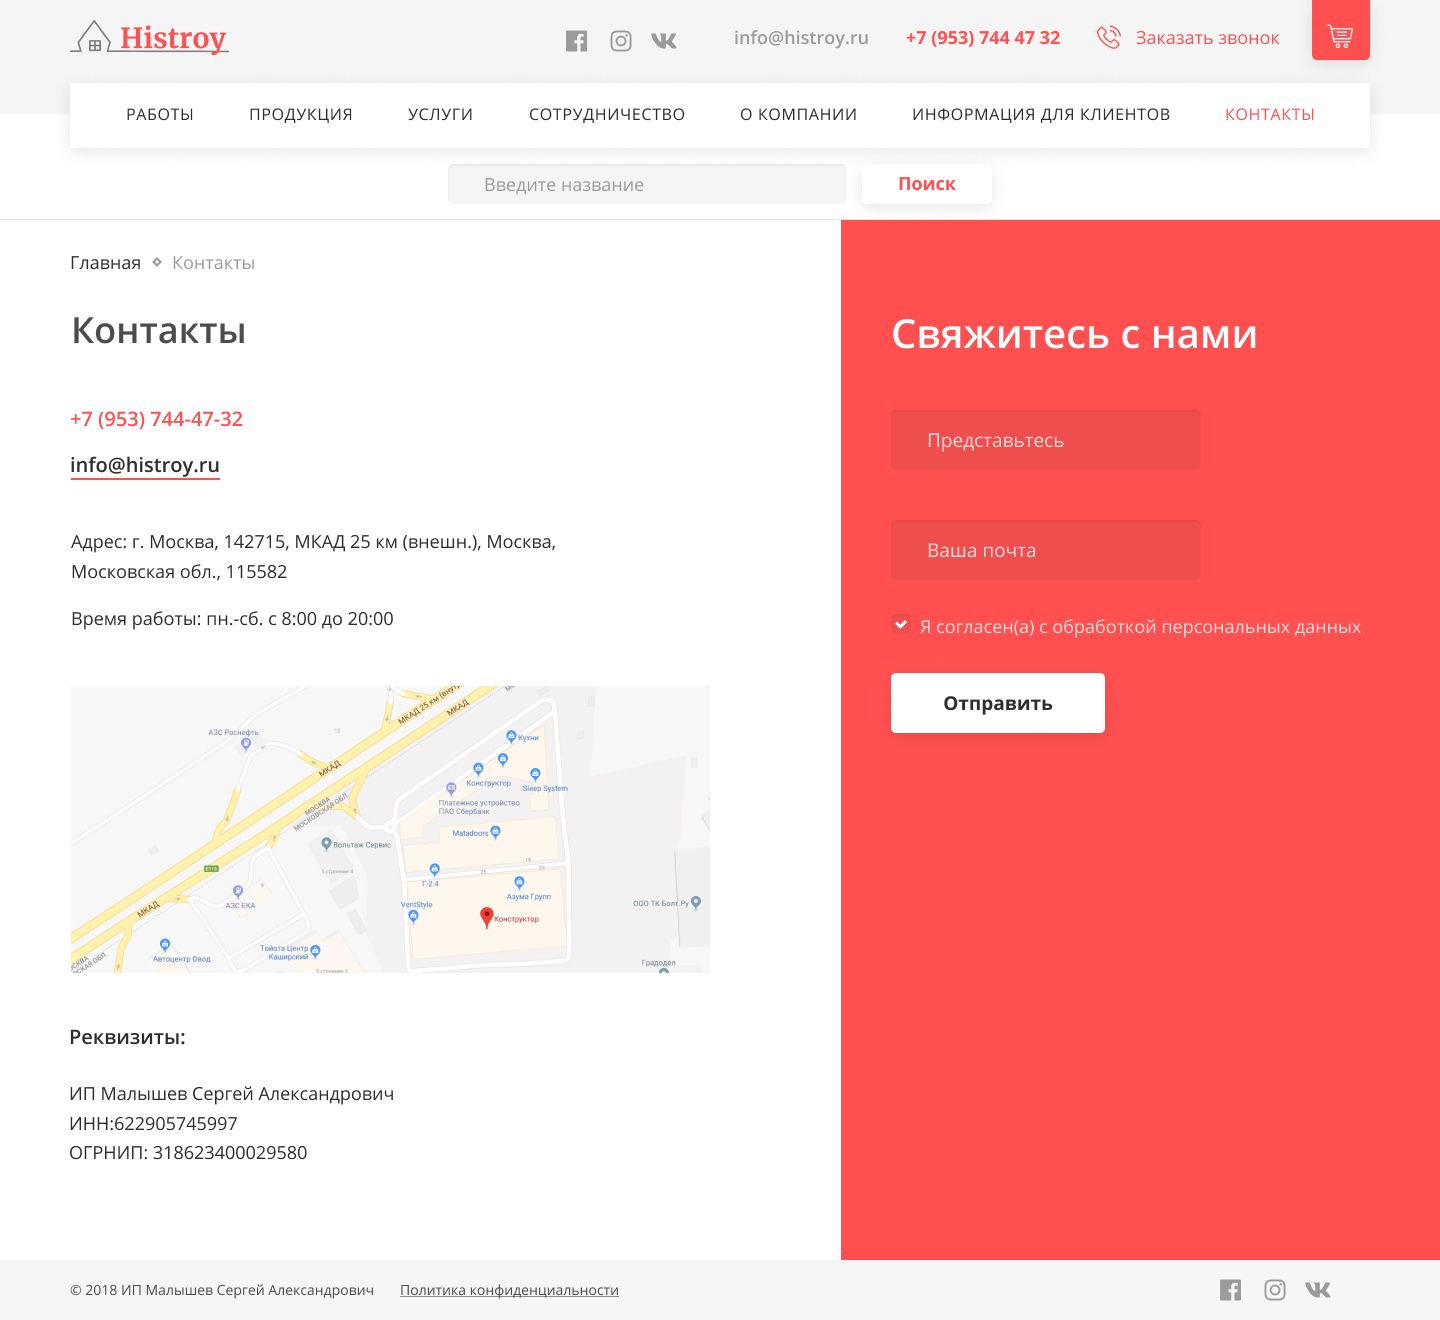The image size is (1440, 1320).
Task: Click the Поиск search button
Action: [x=927, y=184]
